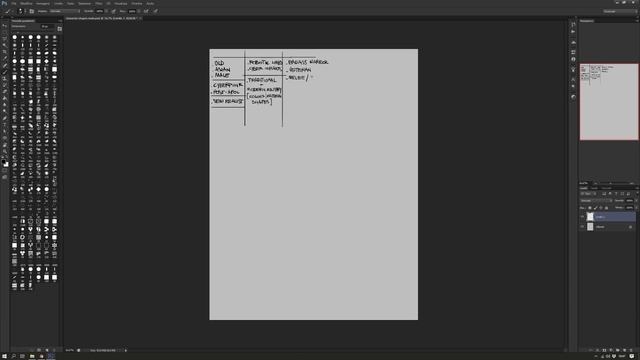
Task: Lock image pixels of the layer
Action: [595, 208]
